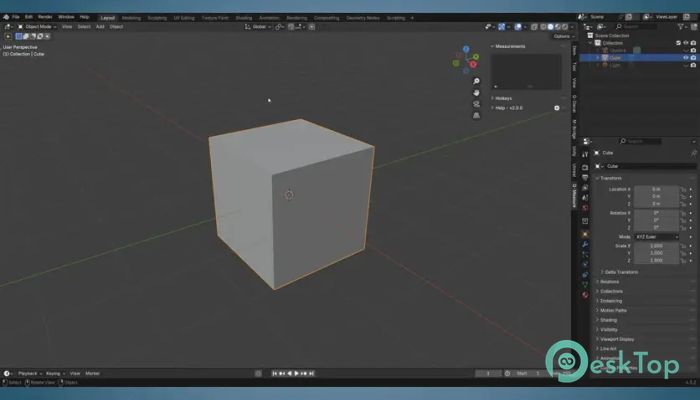Open the outliner filter dropdown
This screenshot has width=700, height=400.
click(x=682, y=27)
